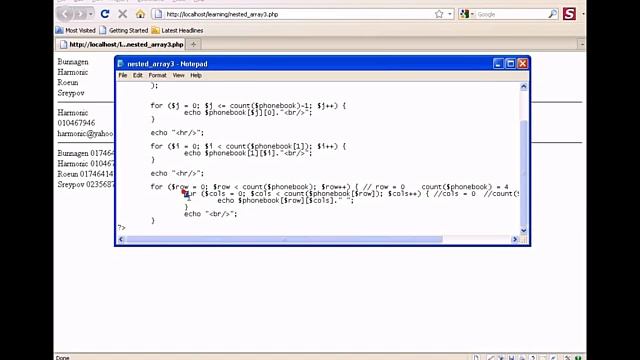Open a new tab with the plus button
This screenshot has height=360, width=640.
[x=193, y=44]
